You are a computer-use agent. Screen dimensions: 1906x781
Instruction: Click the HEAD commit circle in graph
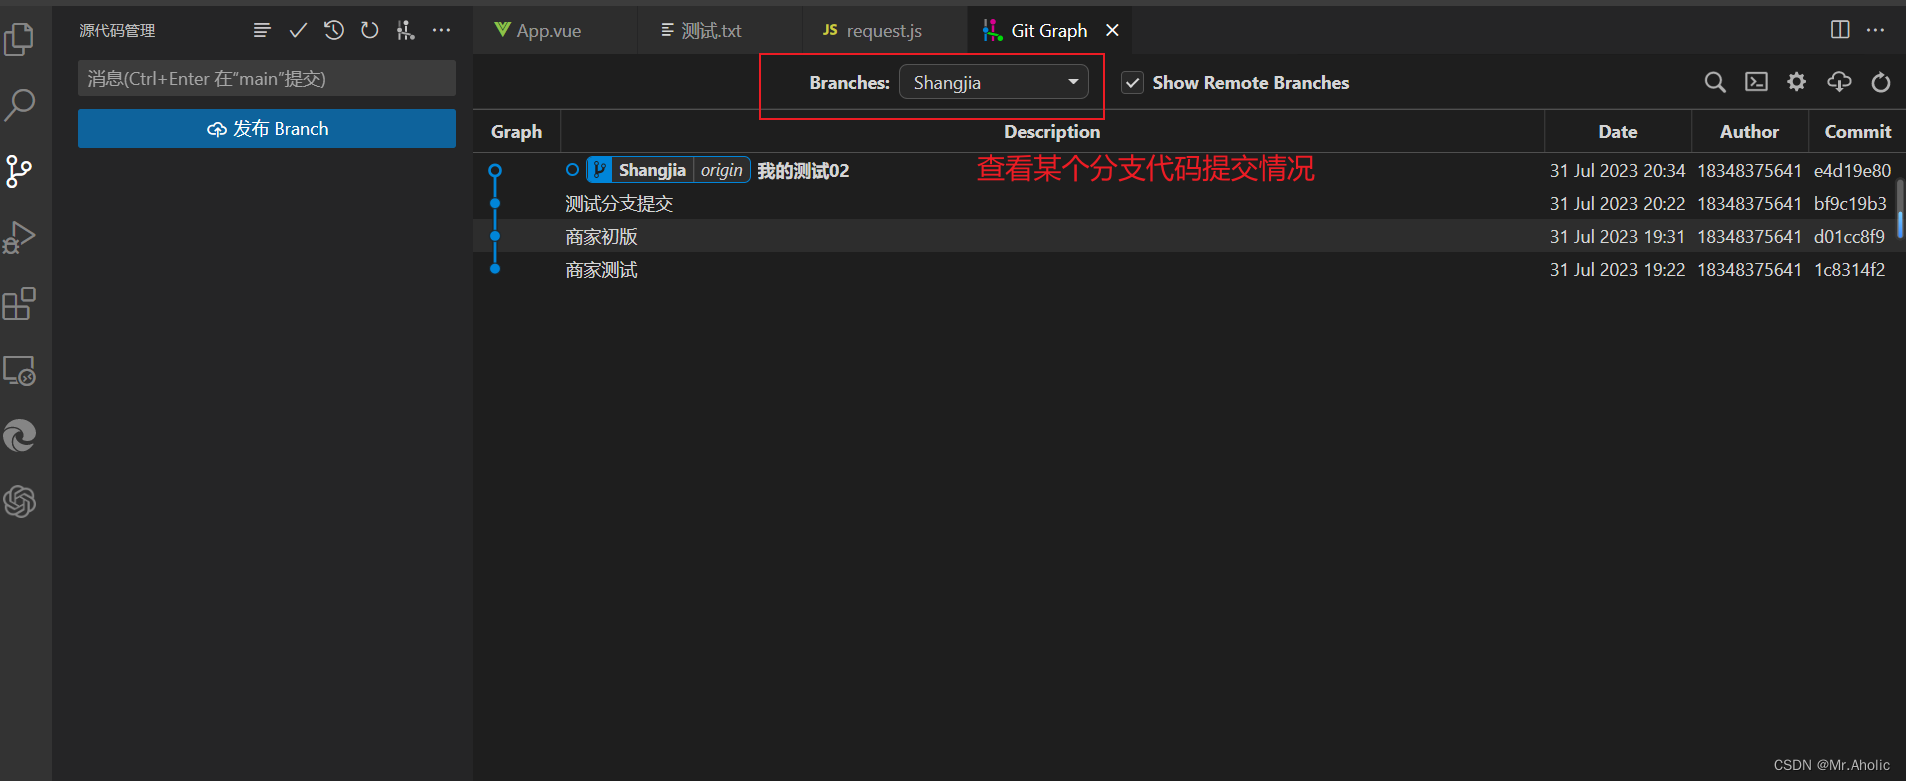tap(495, 171)
